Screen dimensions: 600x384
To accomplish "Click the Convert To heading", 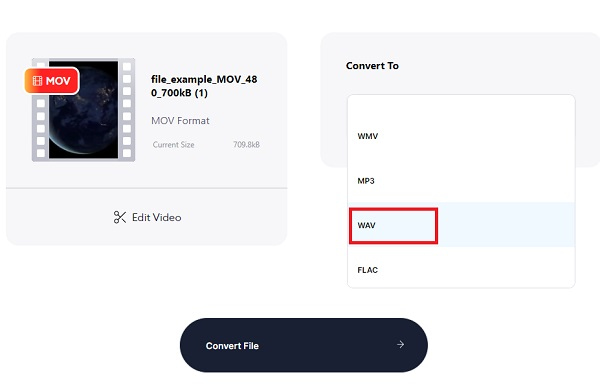I will 372,66.
